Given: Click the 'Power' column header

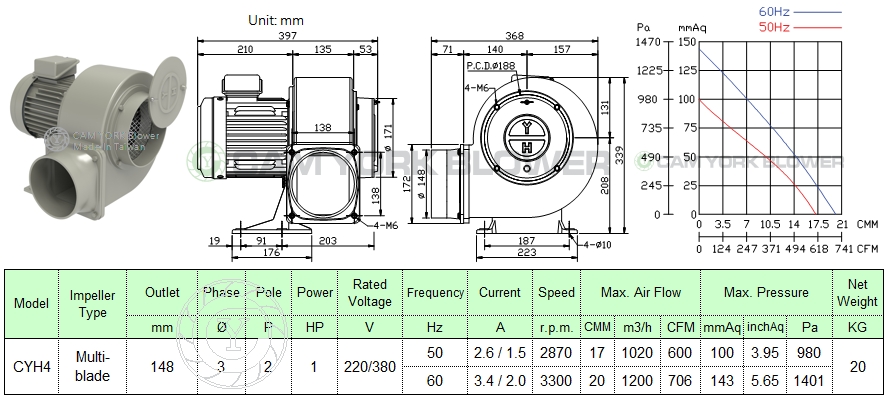Looking at the screenshot, I should pos(314,292).
